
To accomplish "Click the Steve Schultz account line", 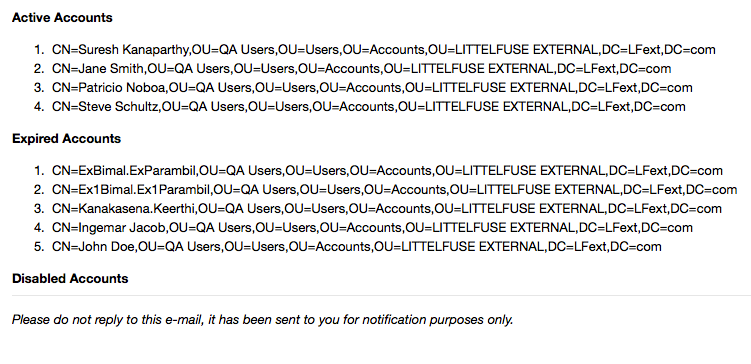I will (x=369, y=106).
